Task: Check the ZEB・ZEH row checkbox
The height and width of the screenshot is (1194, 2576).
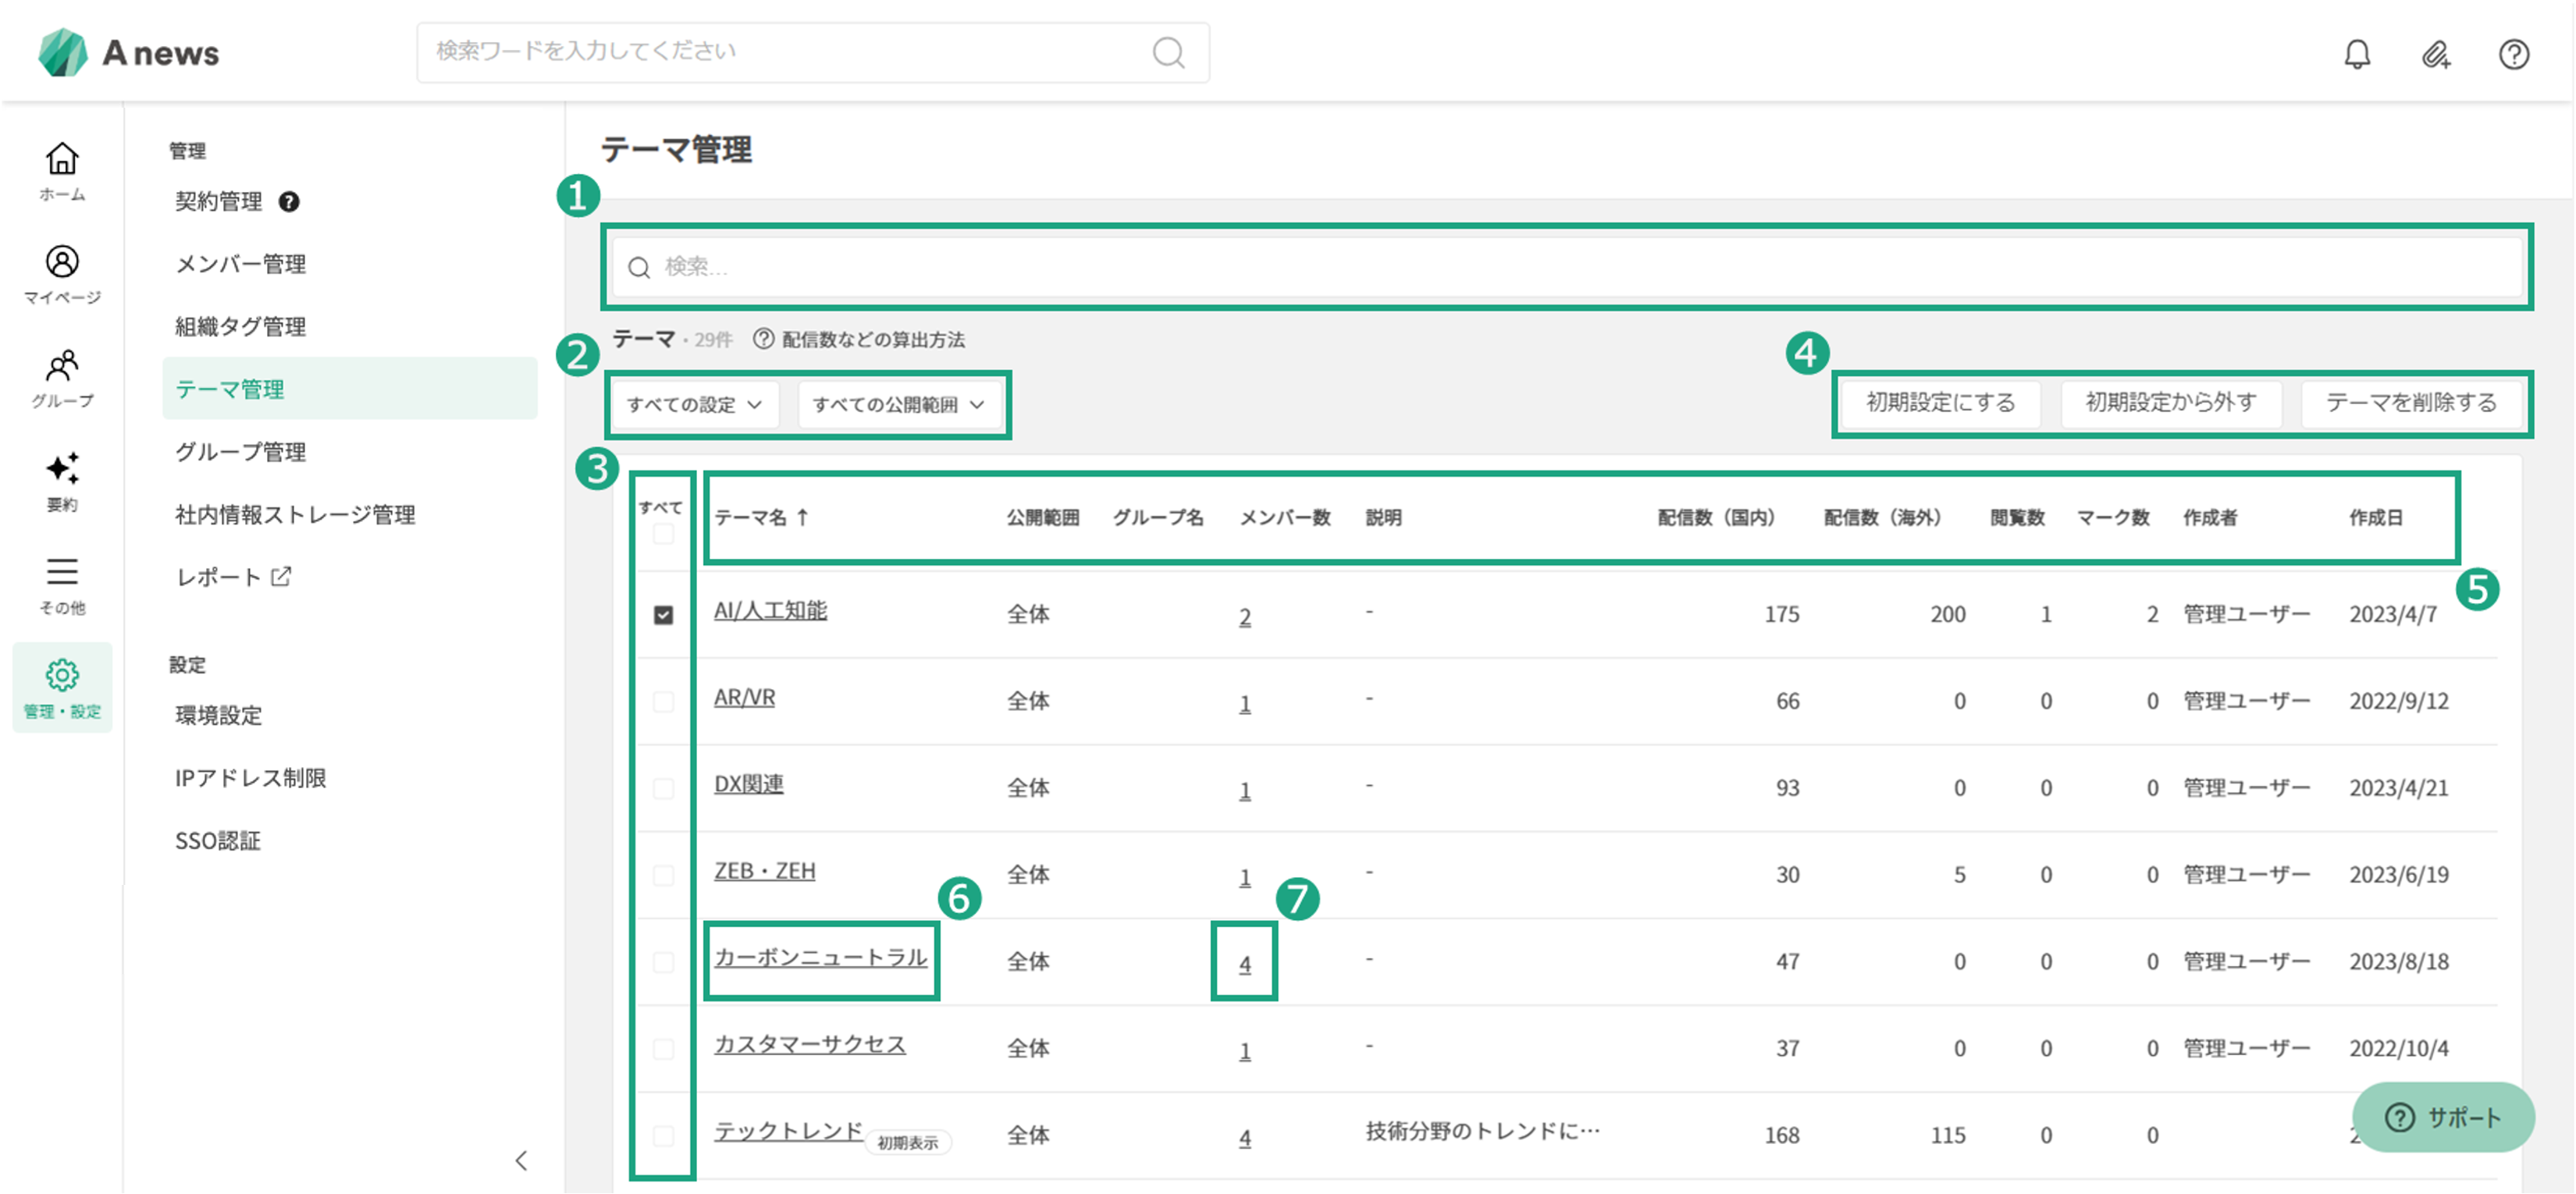Action: click(x=663, y=875)
